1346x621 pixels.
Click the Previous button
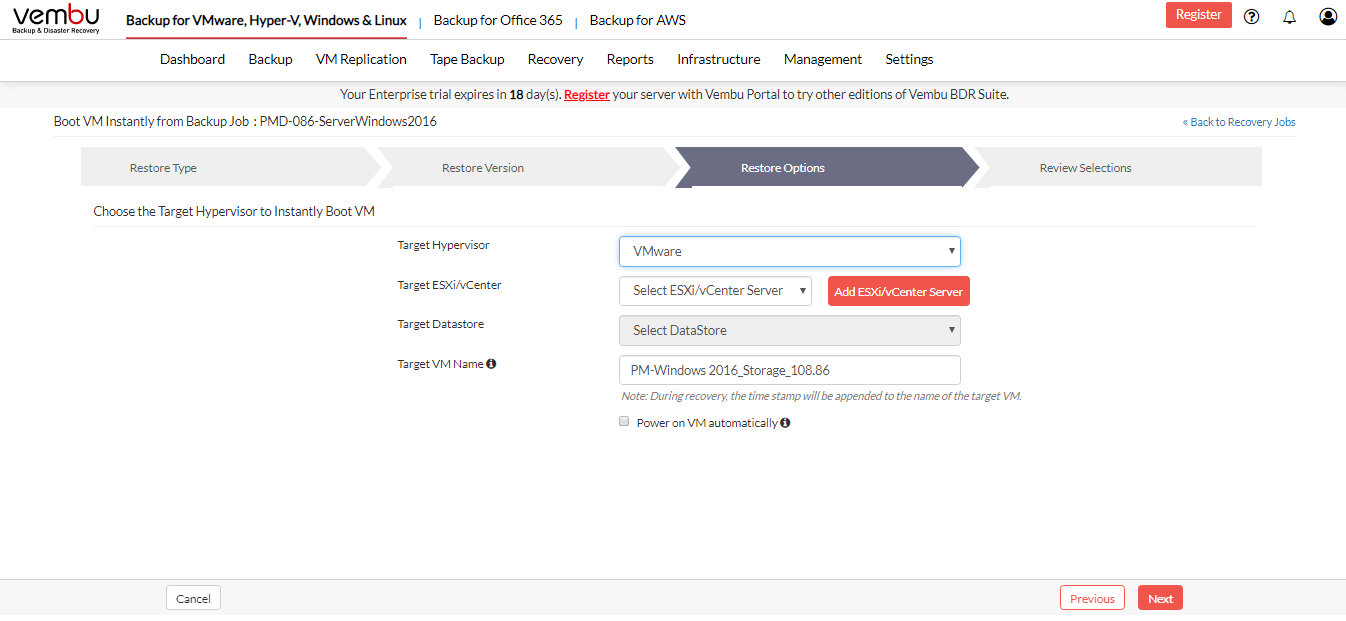click(x=1092, y=598)
